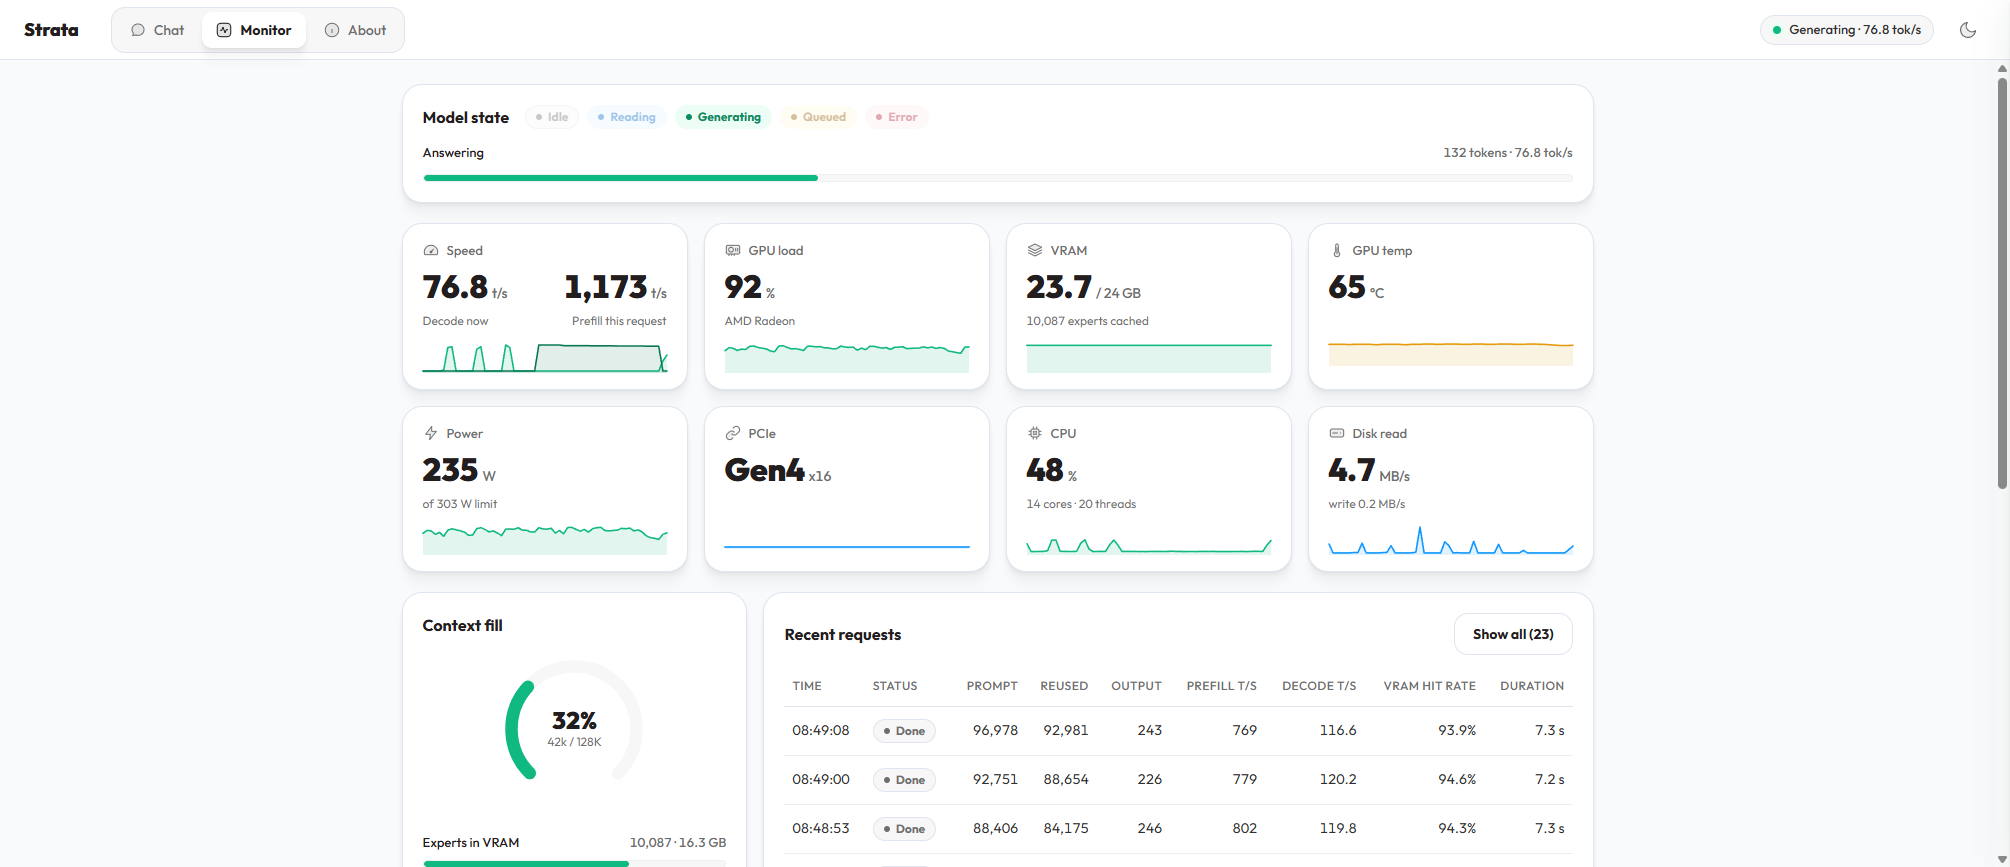Click the Context fill 32% gauge
The image size is (2010, 867).
pyautogui.click(x=574, y=720)
